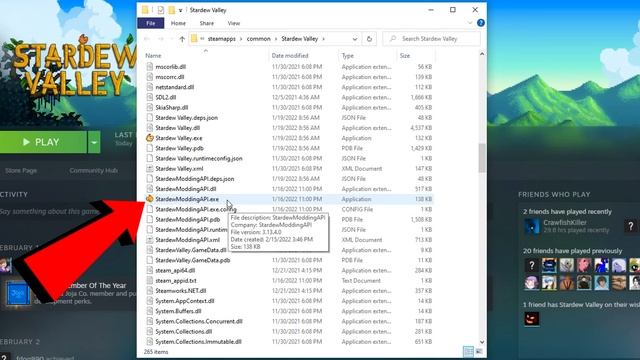This screenshot has height=360, width=640.
Task: Select the StardewModdingAPI.exe icon
Action: (150, 199)
